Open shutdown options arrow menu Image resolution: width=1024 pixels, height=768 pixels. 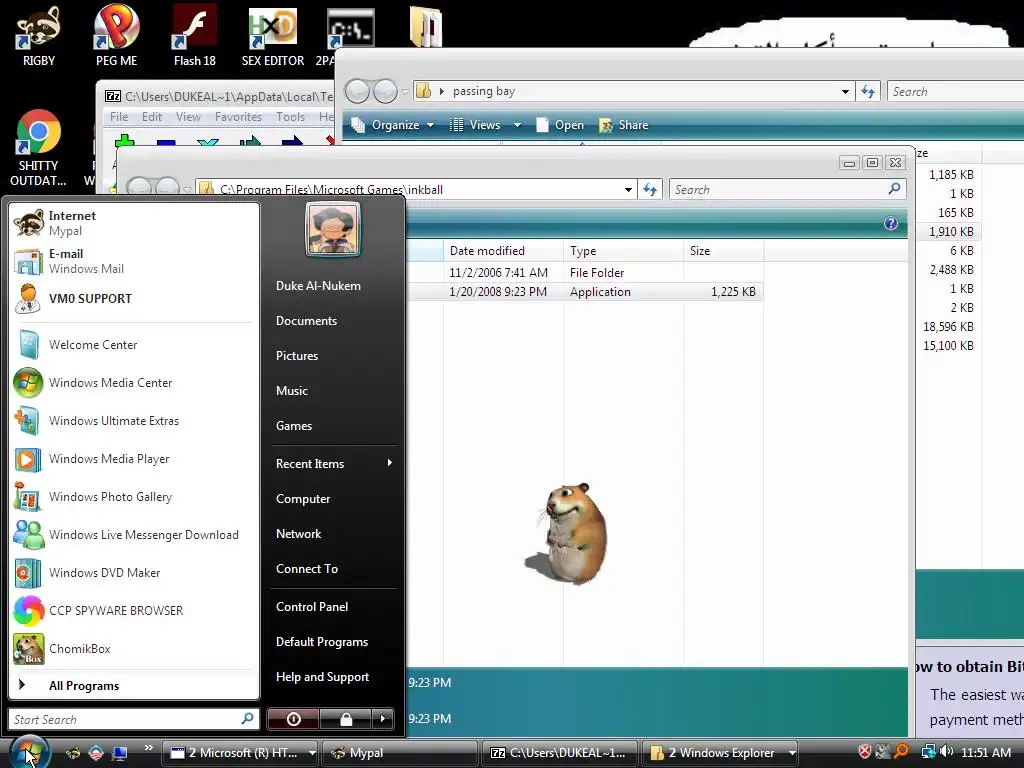(x=383, y=719)
